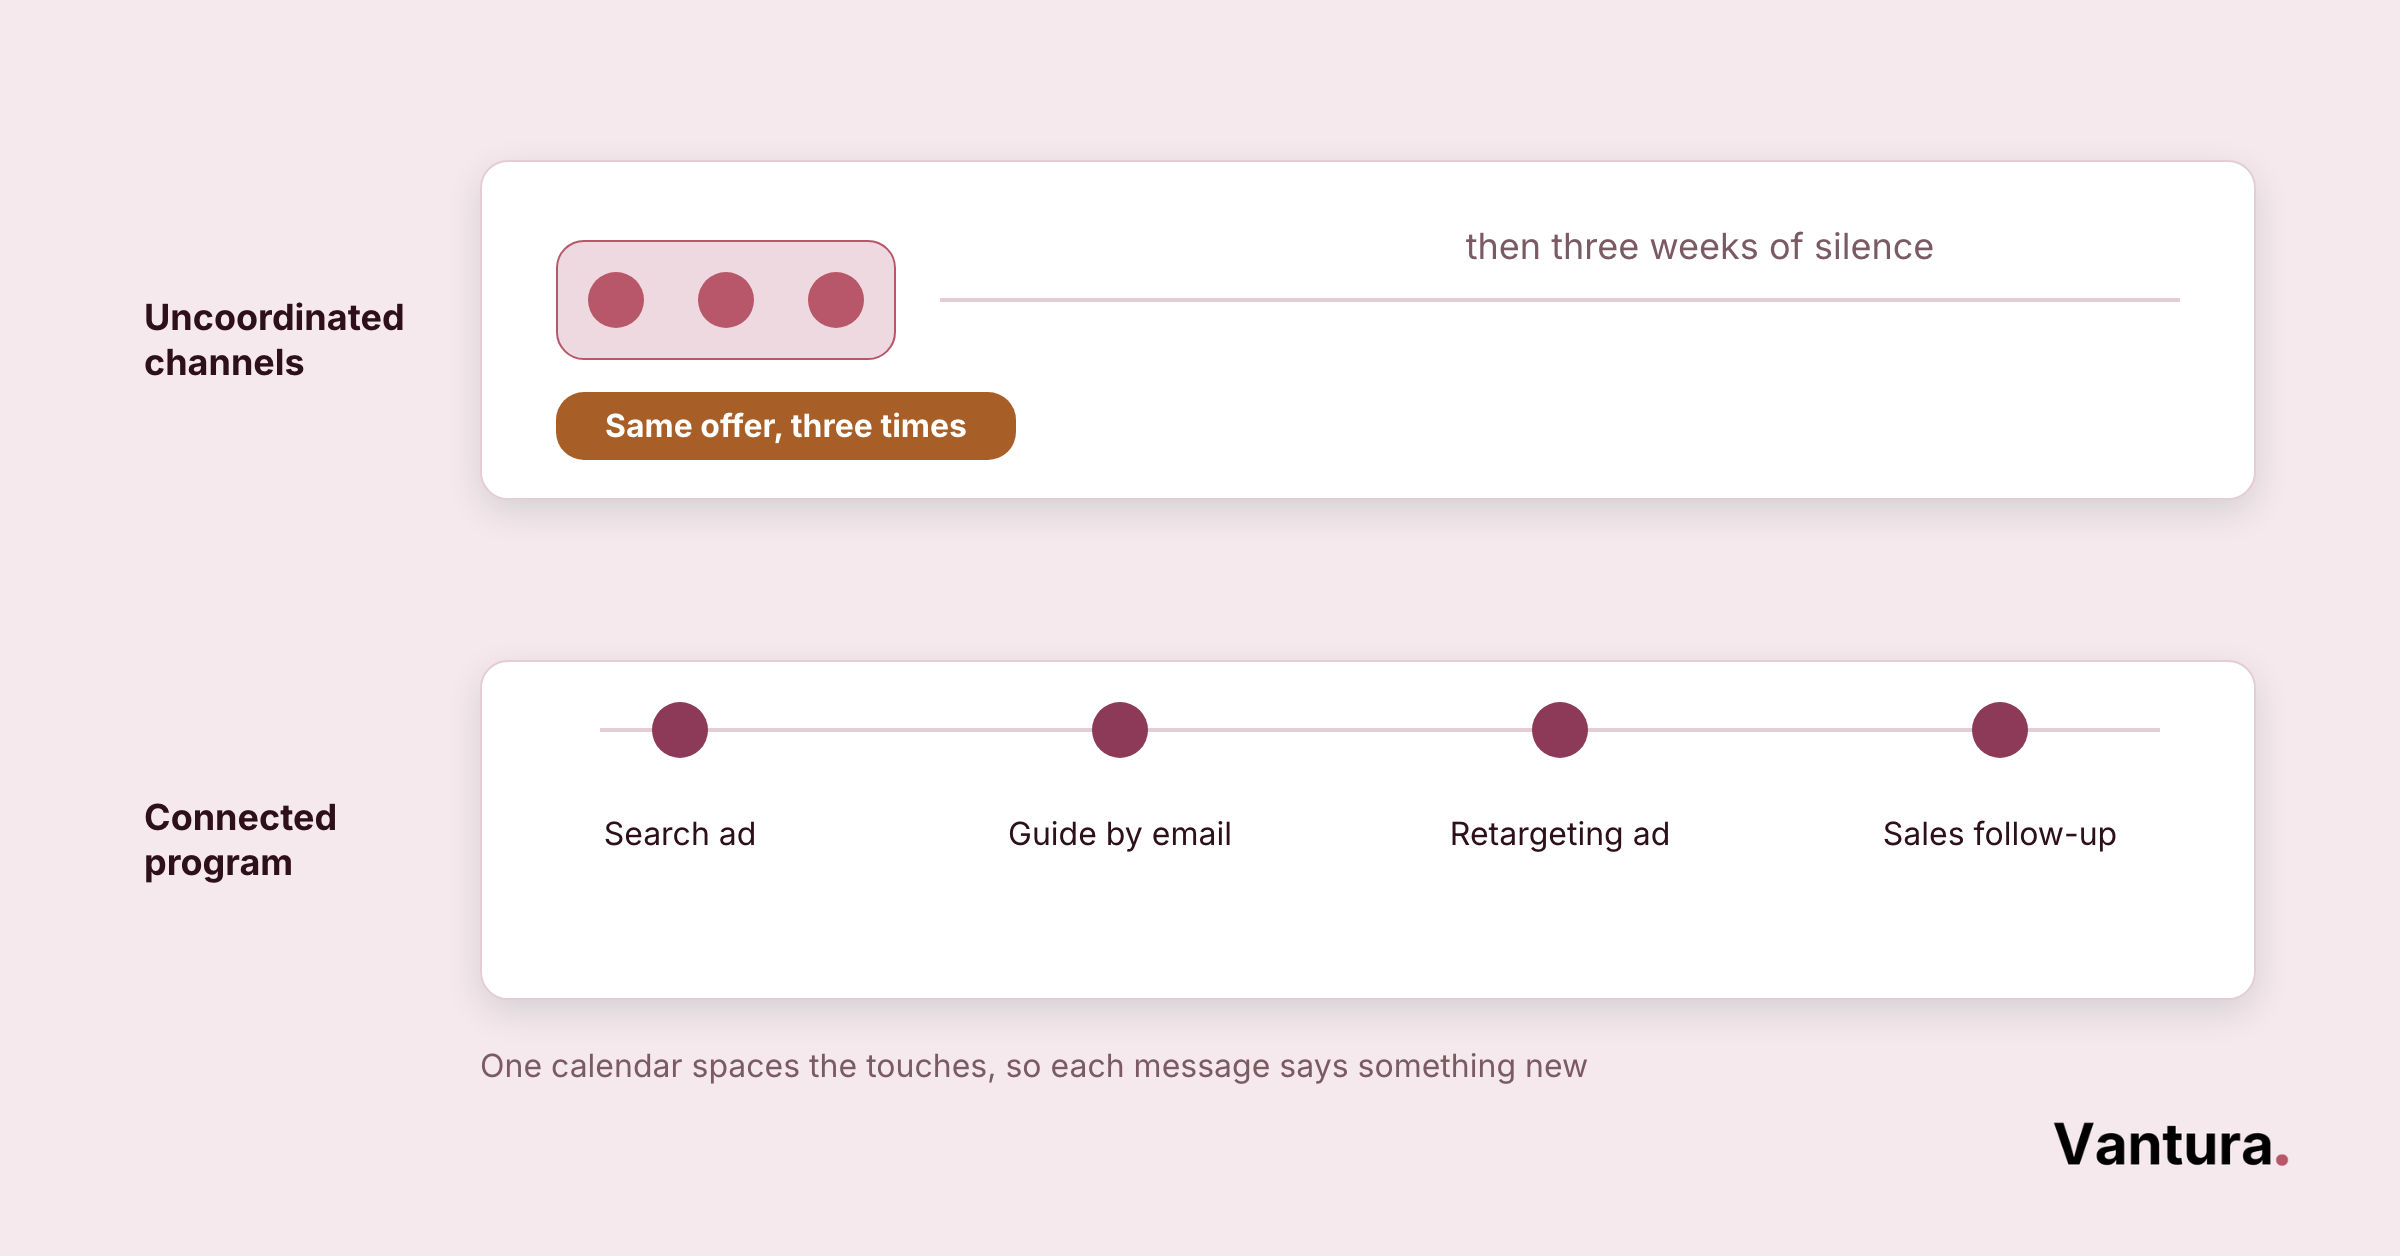Click the calendar spacing caption text
The image size is (2400, 1256).
[1034, 1066]
